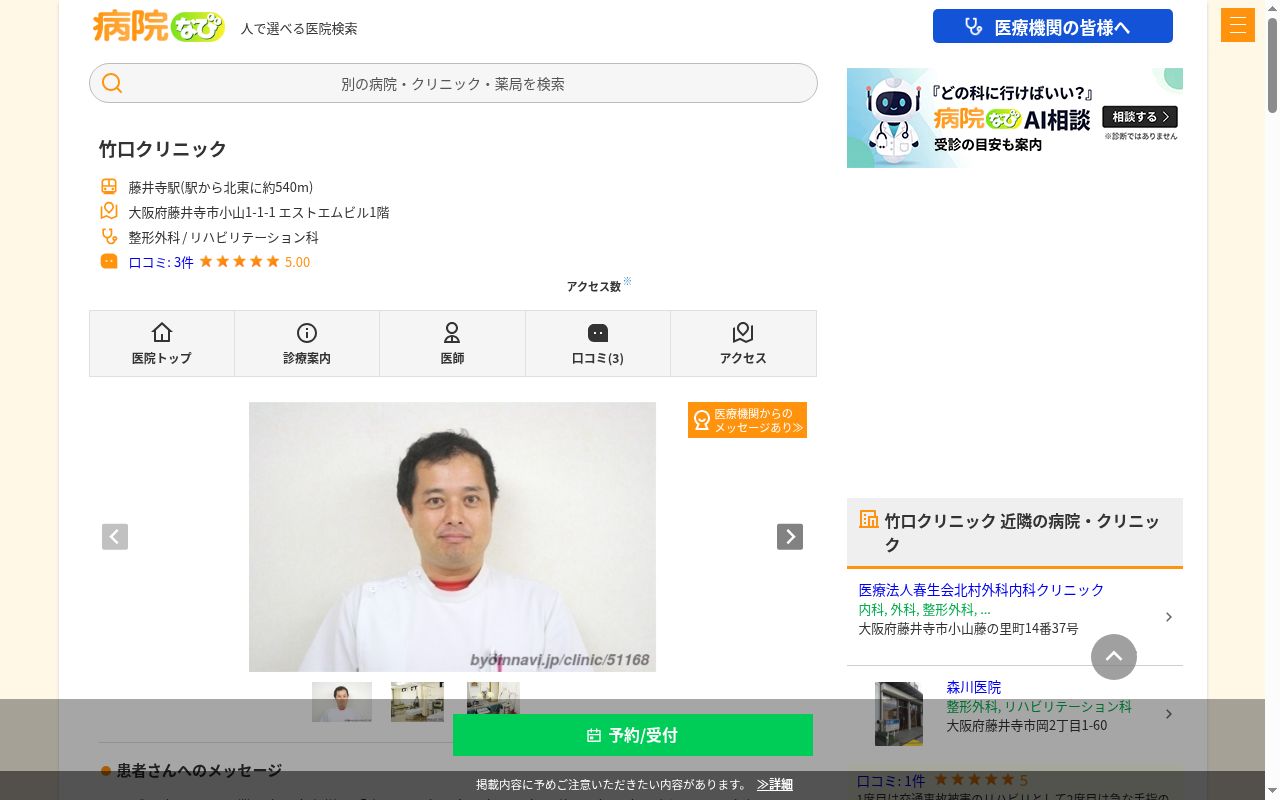Viewport: 1280px width, 800px height.
Task: Select the doctor portrait thumbnail
Action: (x=342, y=702)
